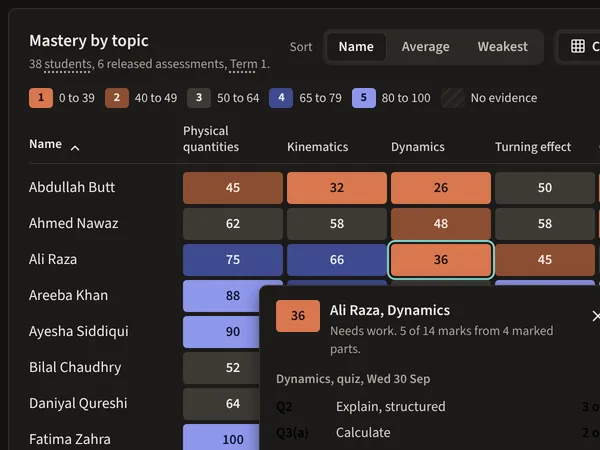600x450 pixels.
Task: Open Ahmed Nawaz's Kinematics cell 58
Action: 337,224
